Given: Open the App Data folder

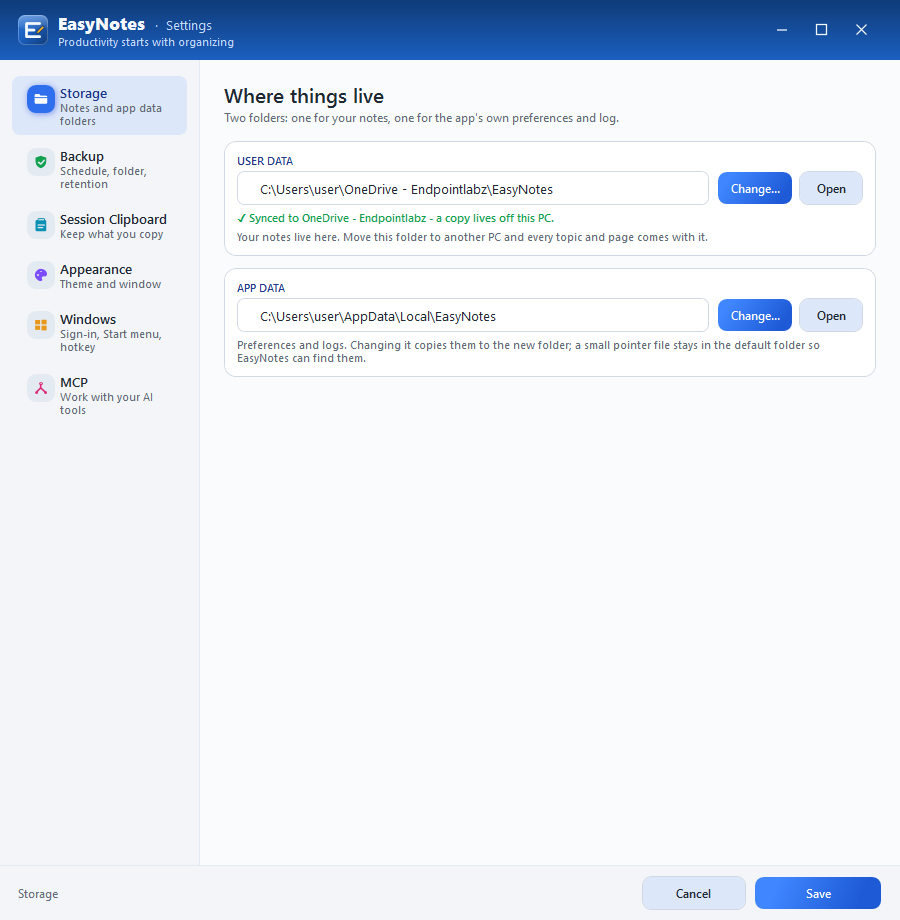Looking at the screenshot, I should click(831, 316).
